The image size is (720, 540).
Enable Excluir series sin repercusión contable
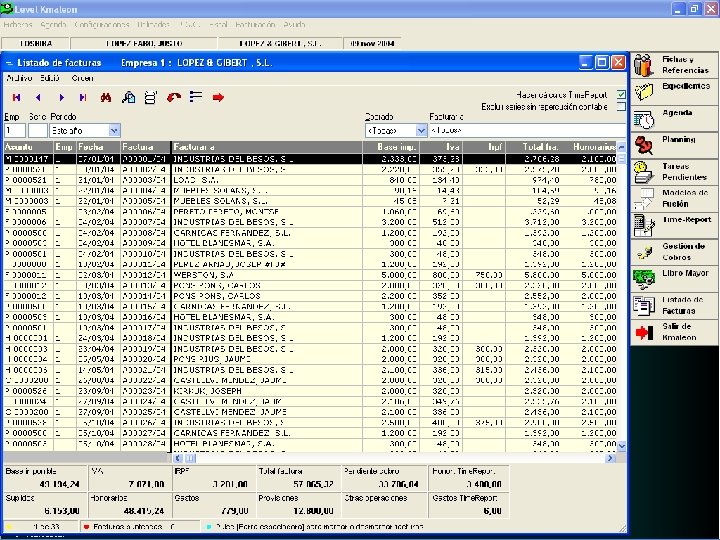click(621, 107)
